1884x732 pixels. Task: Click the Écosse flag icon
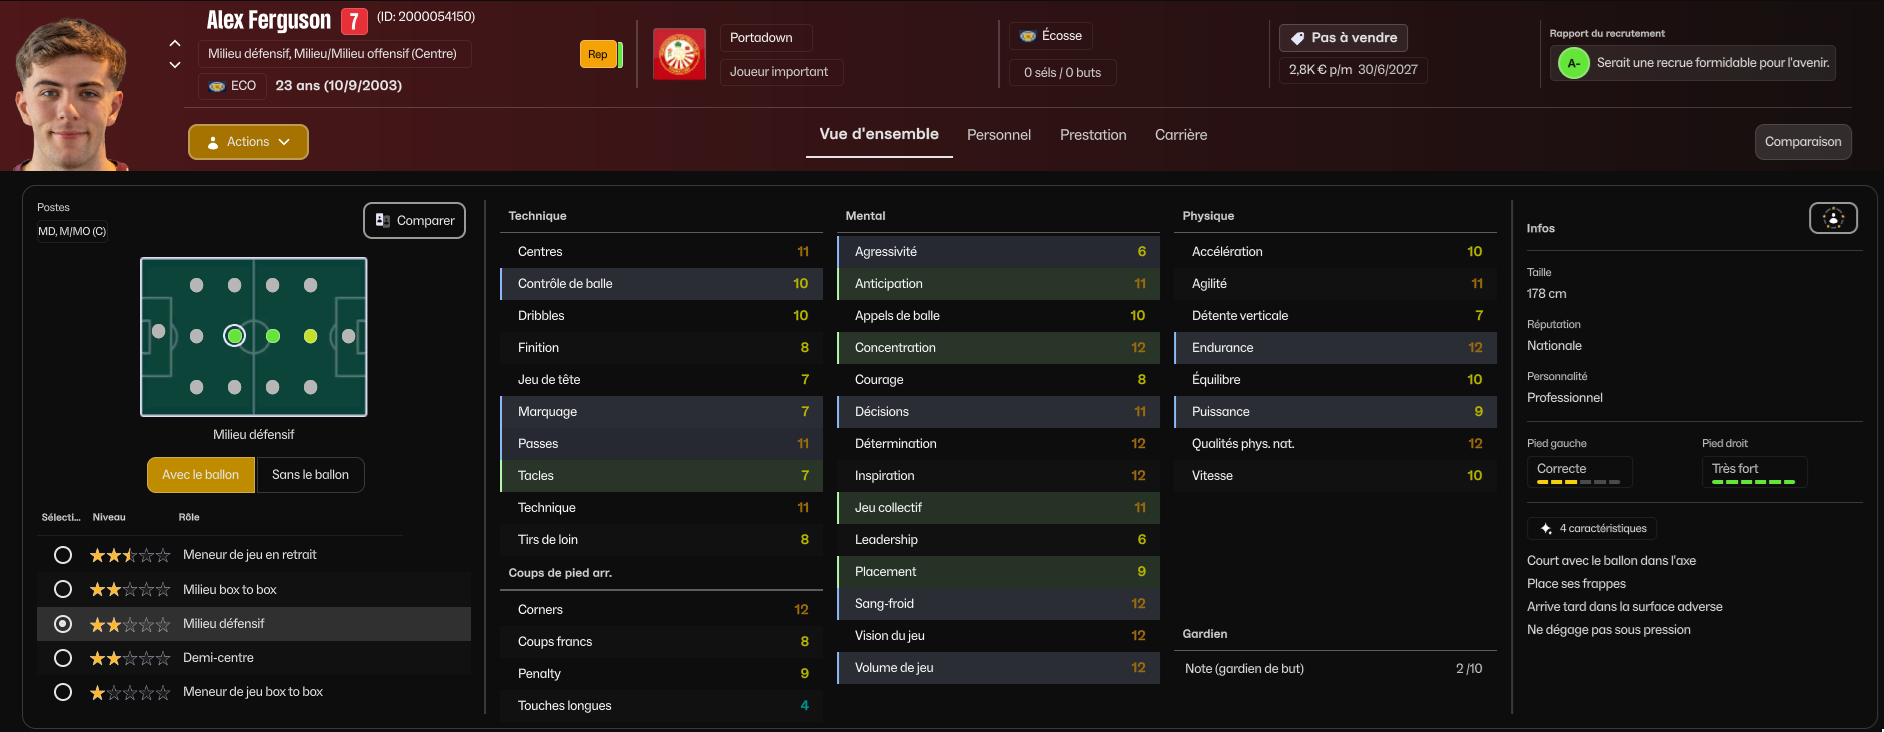point(1028,36)
